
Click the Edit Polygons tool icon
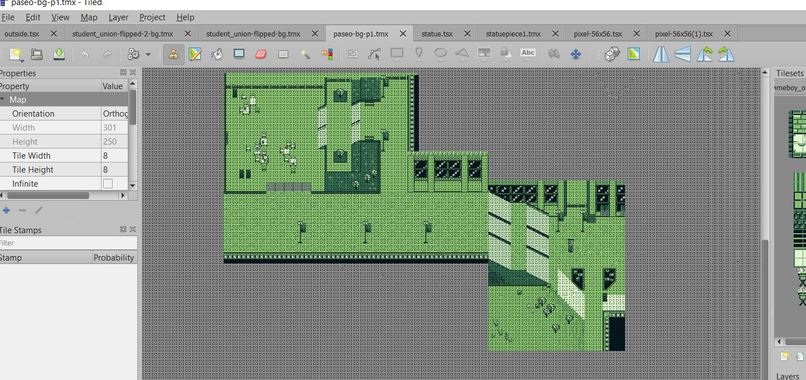(x=375, y=54)
